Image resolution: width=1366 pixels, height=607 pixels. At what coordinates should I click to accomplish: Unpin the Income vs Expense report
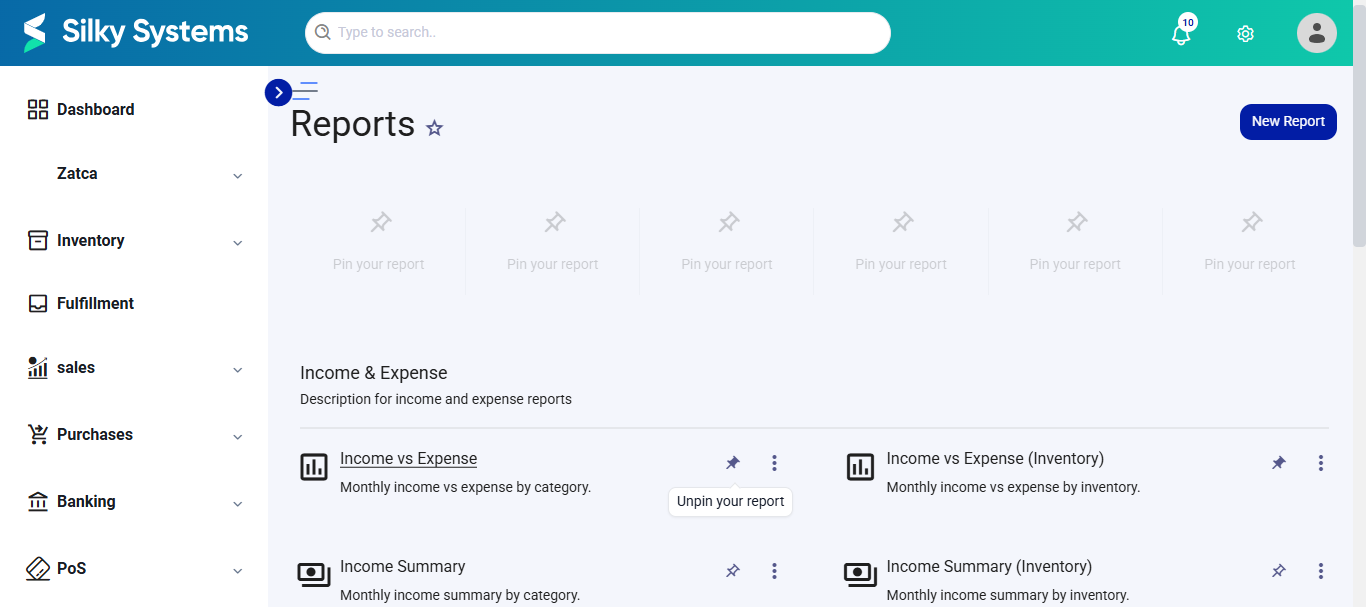[733, 463]
